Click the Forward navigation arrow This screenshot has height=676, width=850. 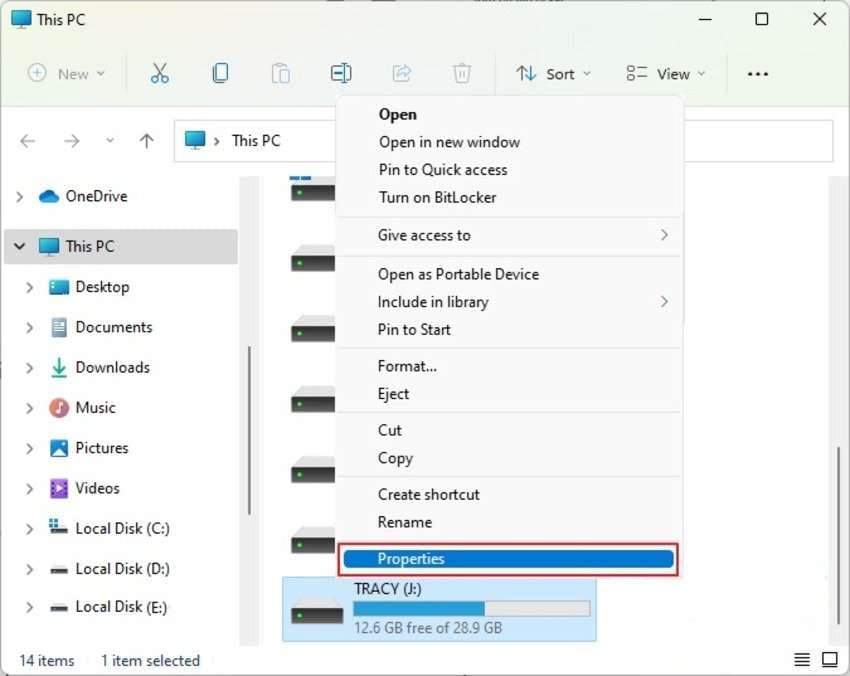click(x=72, y=141)
